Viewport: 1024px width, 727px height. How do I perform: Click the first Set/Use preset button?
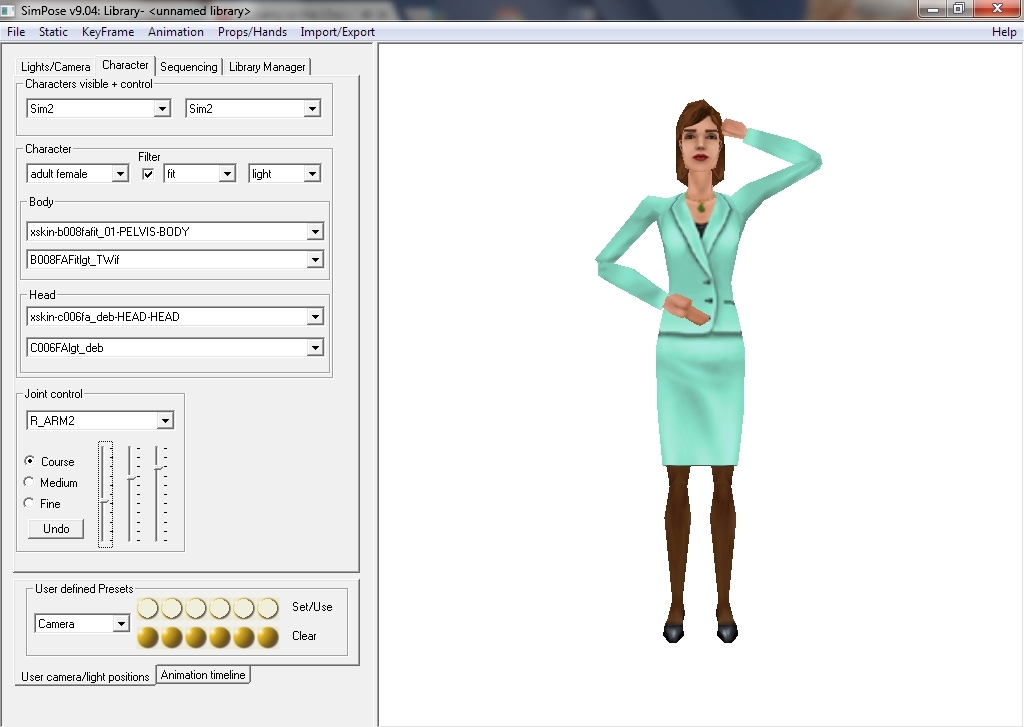pos(147,608)
